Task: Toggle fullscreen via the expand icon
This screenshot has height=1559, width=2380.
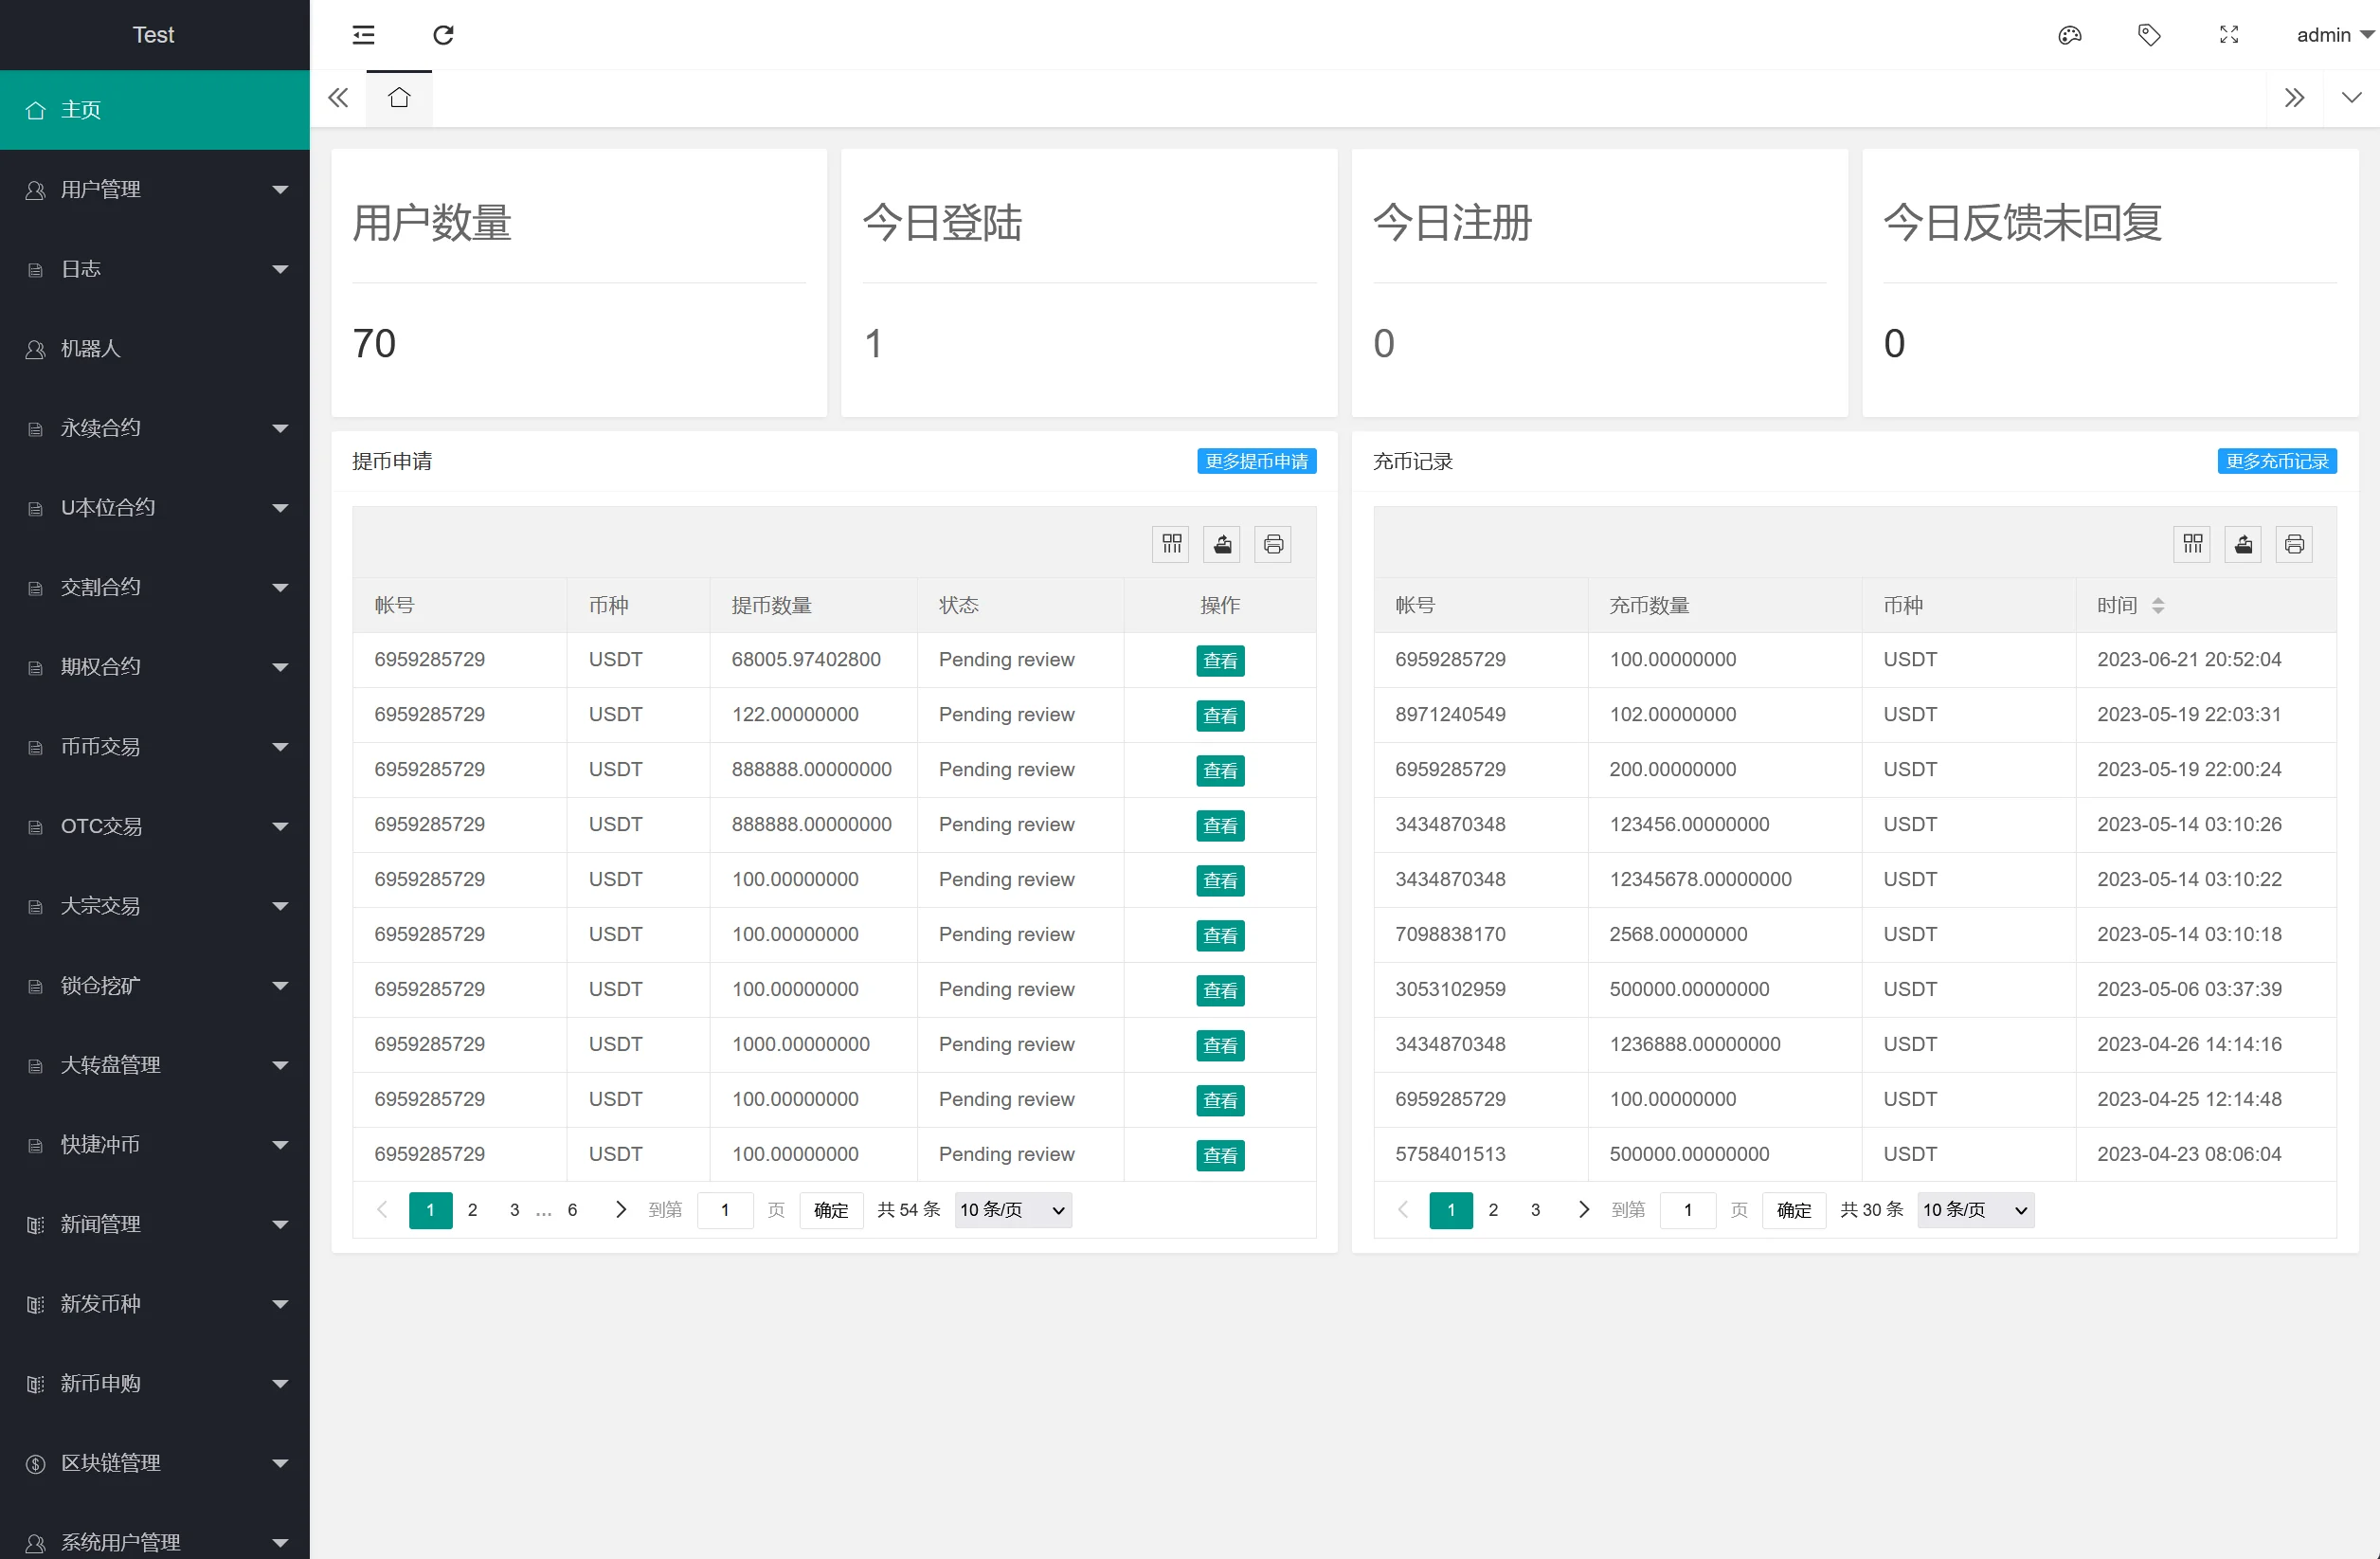Action: [x=2229, y=35]
